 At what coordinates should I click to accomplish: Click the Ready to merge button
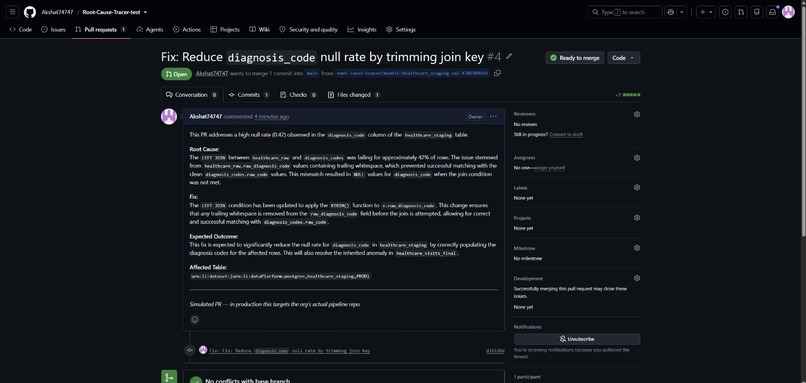pyautogui.click(x=574, y=58)
